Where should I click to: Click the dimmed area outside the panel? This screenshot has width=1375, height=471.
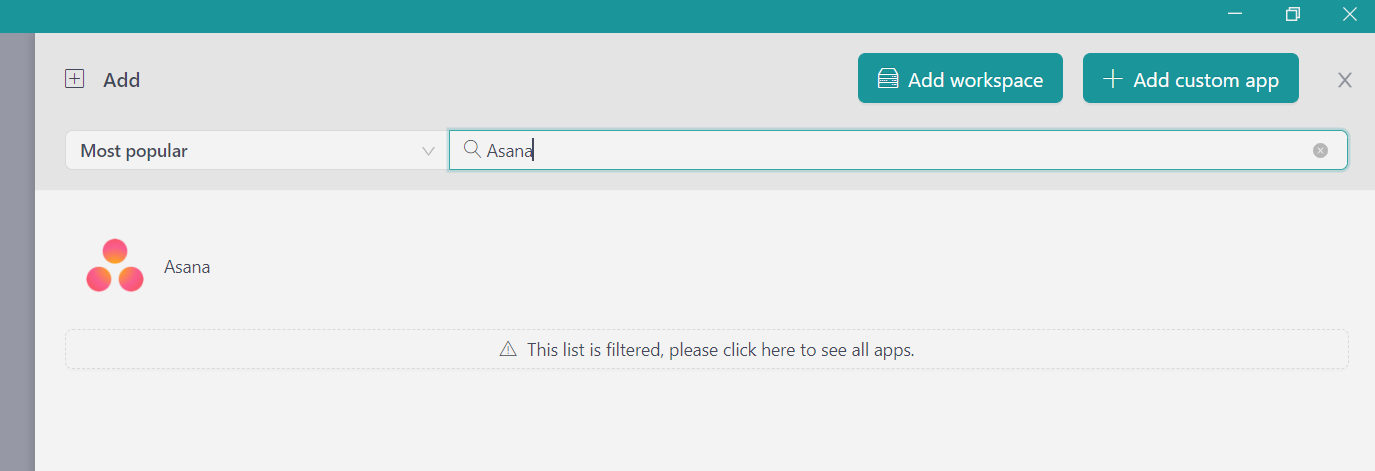pos(17,250)
